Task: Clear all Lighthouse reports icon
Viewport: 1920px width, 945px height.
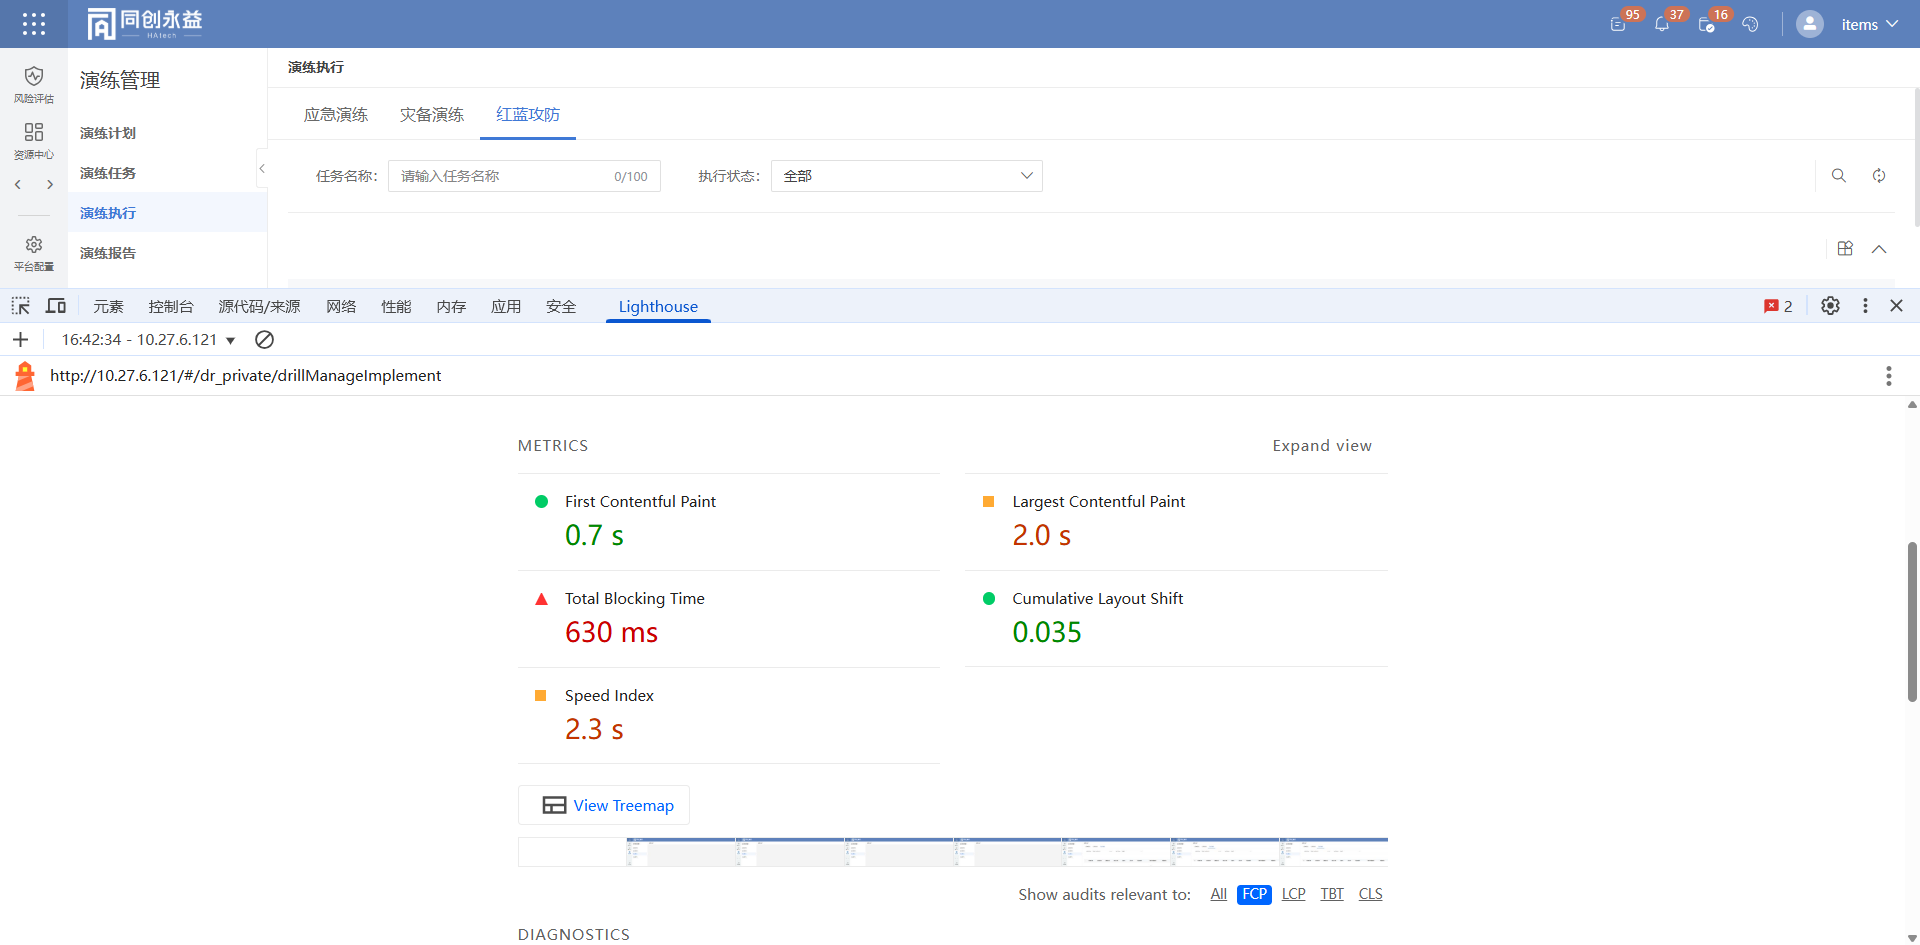Action: click(264, 340)
